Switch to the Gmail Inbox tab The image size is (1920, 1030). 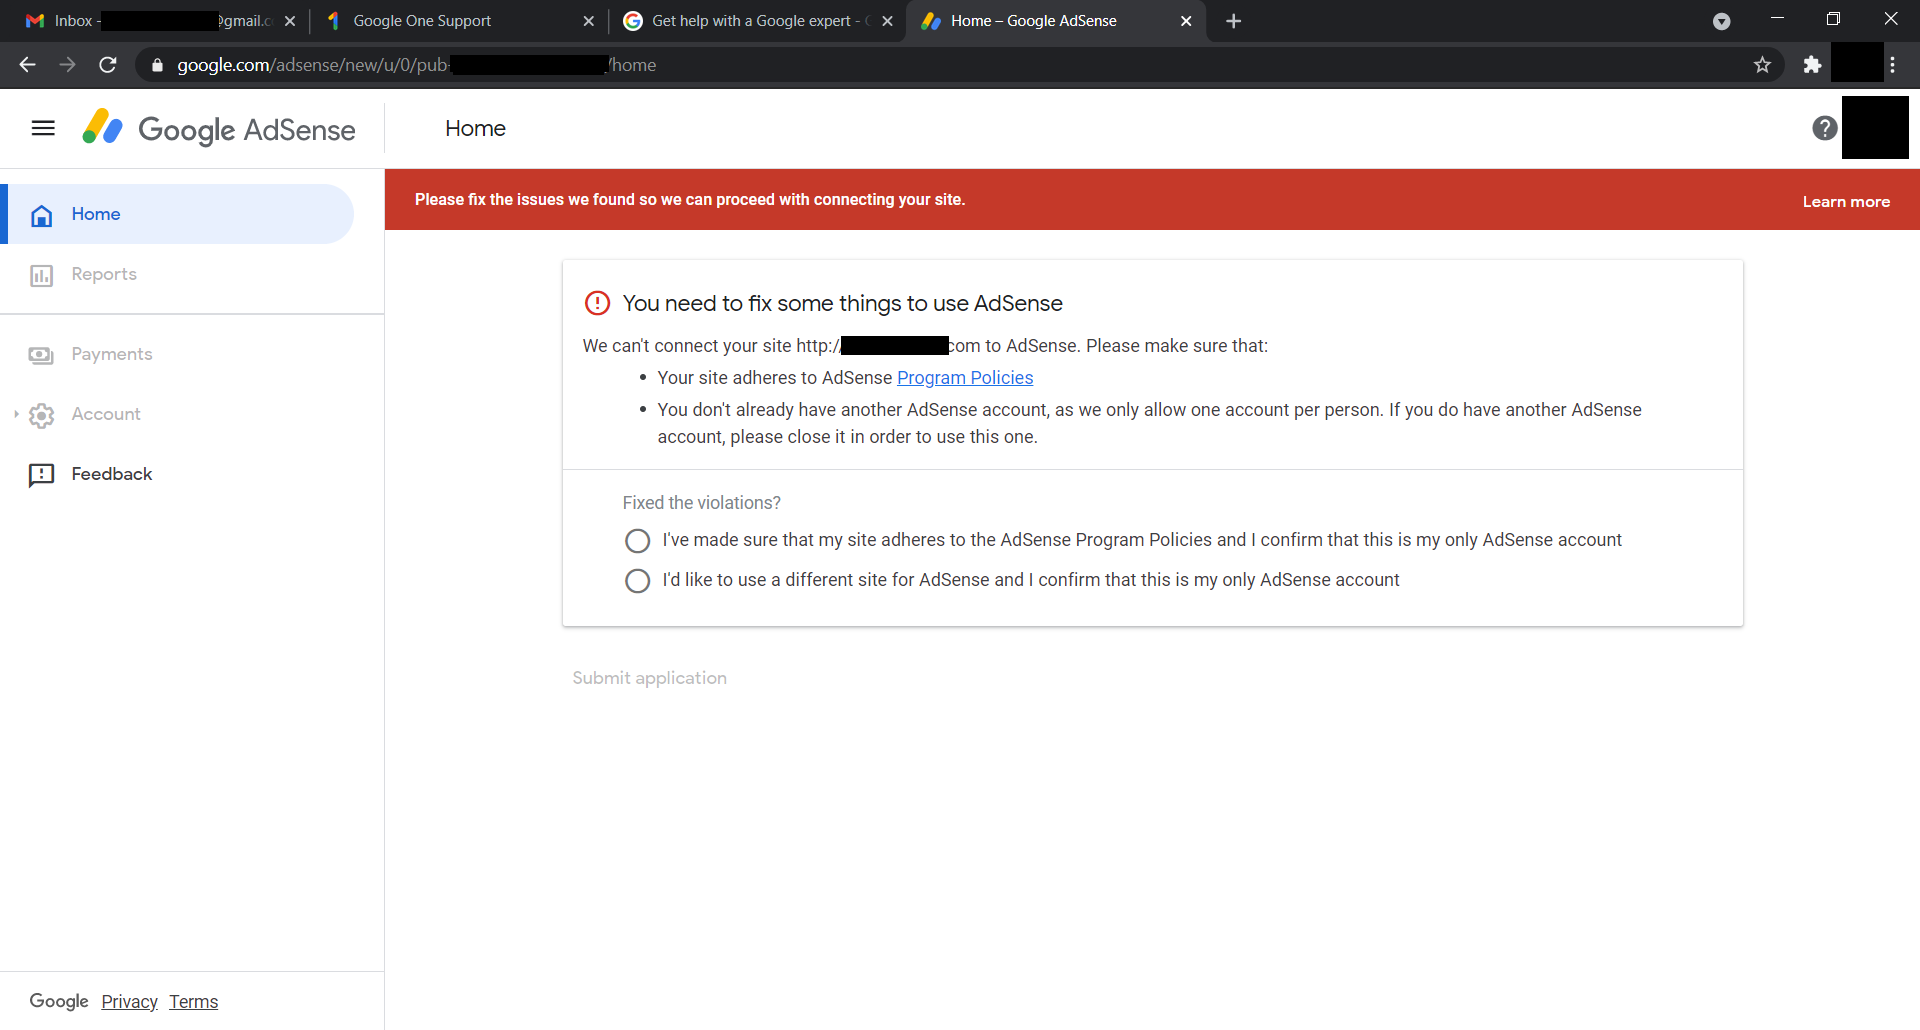click(x=160, y=21)
